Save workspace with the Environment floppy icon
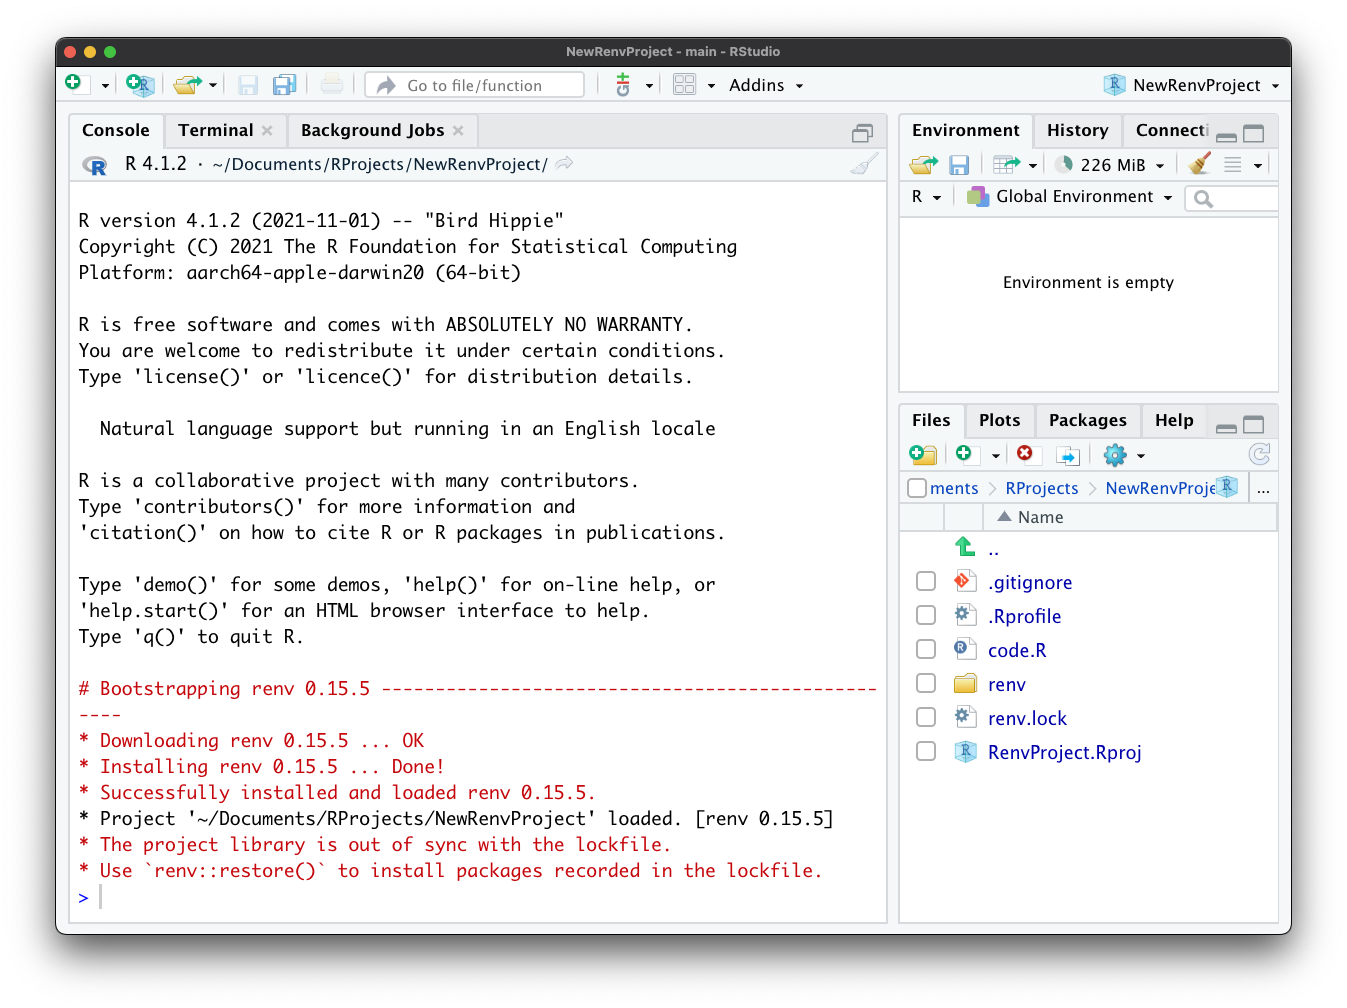The image size is (1347, 1008). point(959,165)
